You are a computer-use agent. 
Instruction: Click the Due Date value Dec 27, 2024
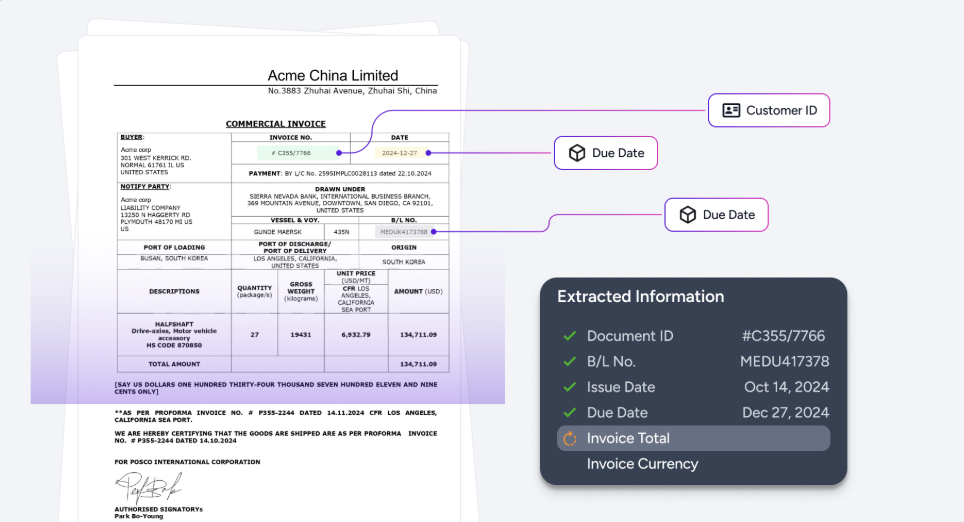(785, 413)
